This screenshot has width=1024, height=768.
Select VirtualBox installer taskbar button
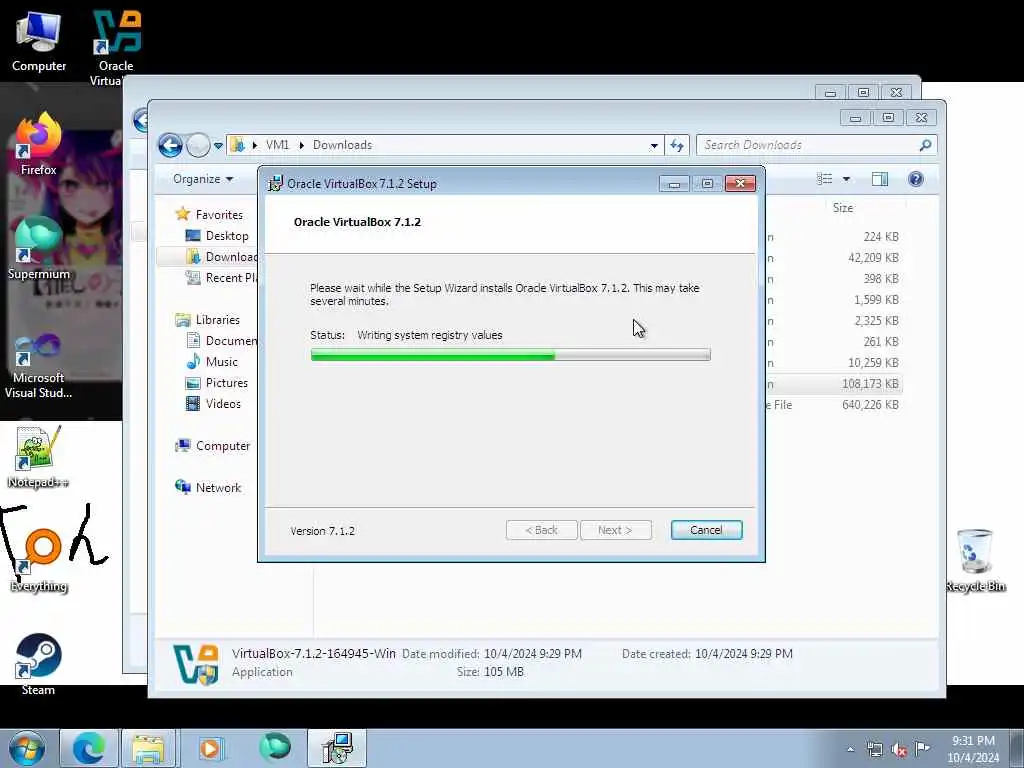[x=337, y=748]
